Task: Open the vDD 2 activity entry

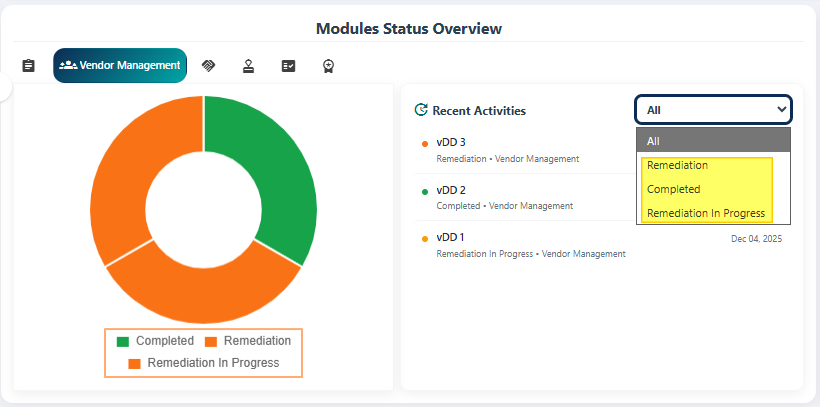Action: (451, 190)
